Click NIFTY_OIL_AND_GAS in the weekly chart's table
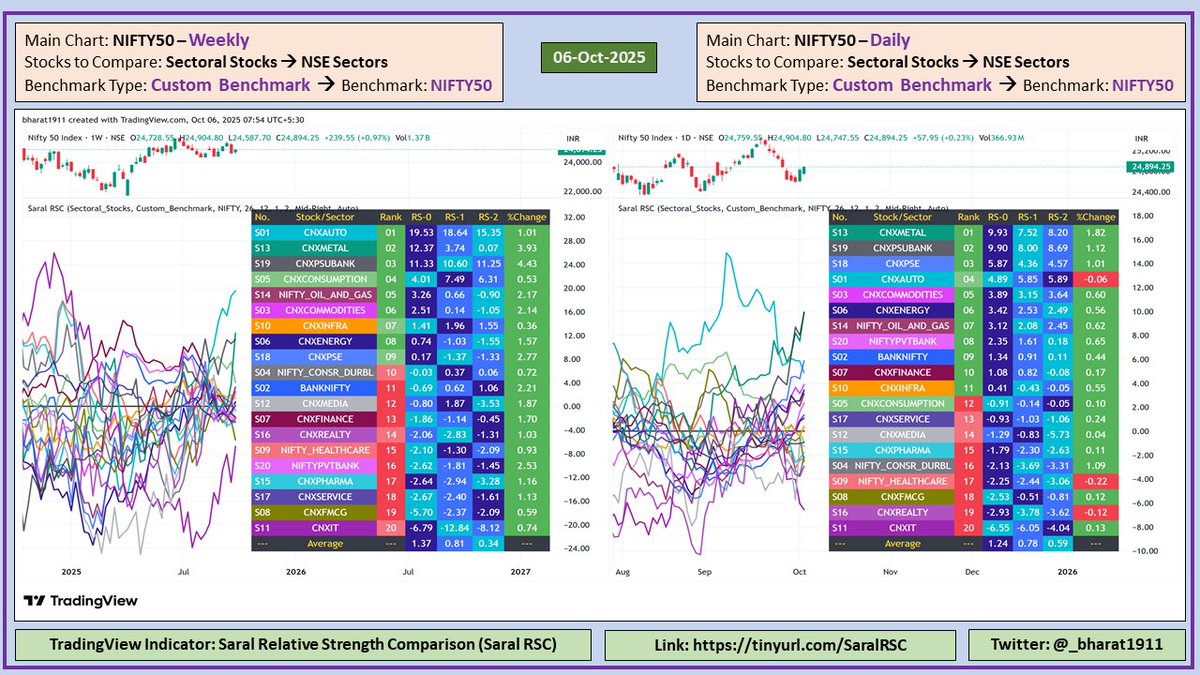This screenshot has height=675, width=1200. (x=325, y=297)
